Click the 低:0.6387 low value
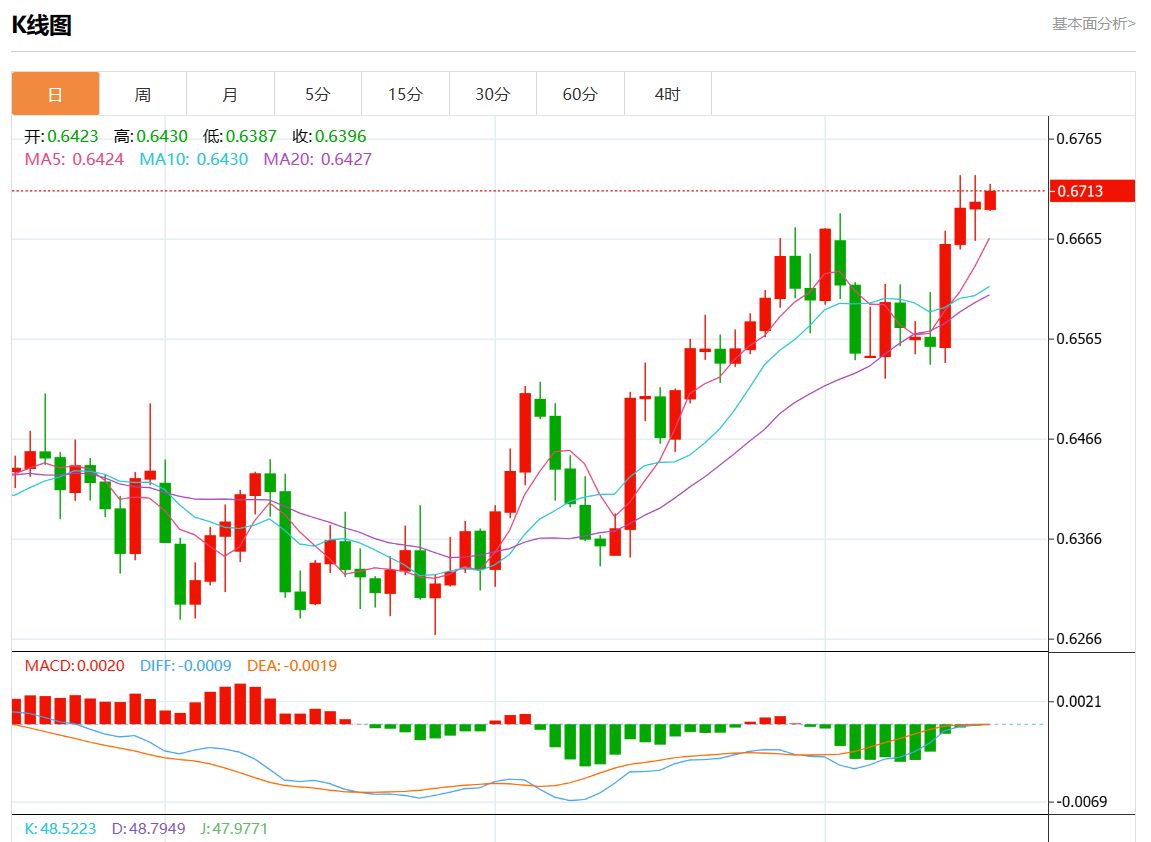The width and height of the screenshot is (1151, 842). [x=240, y=136]
